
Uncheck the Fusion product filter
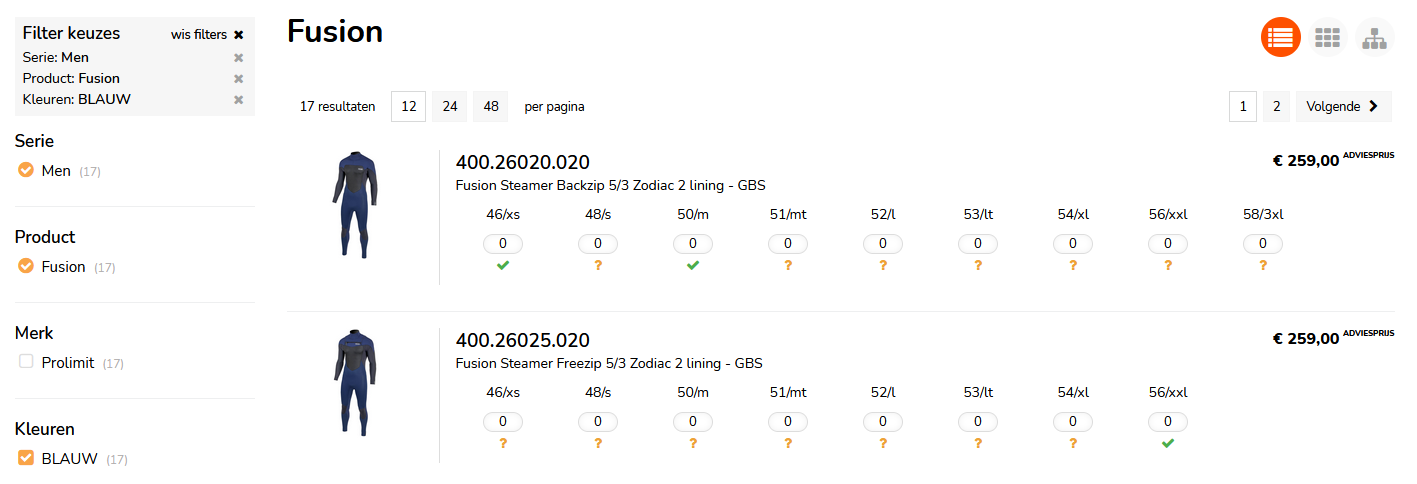[26, 266]
